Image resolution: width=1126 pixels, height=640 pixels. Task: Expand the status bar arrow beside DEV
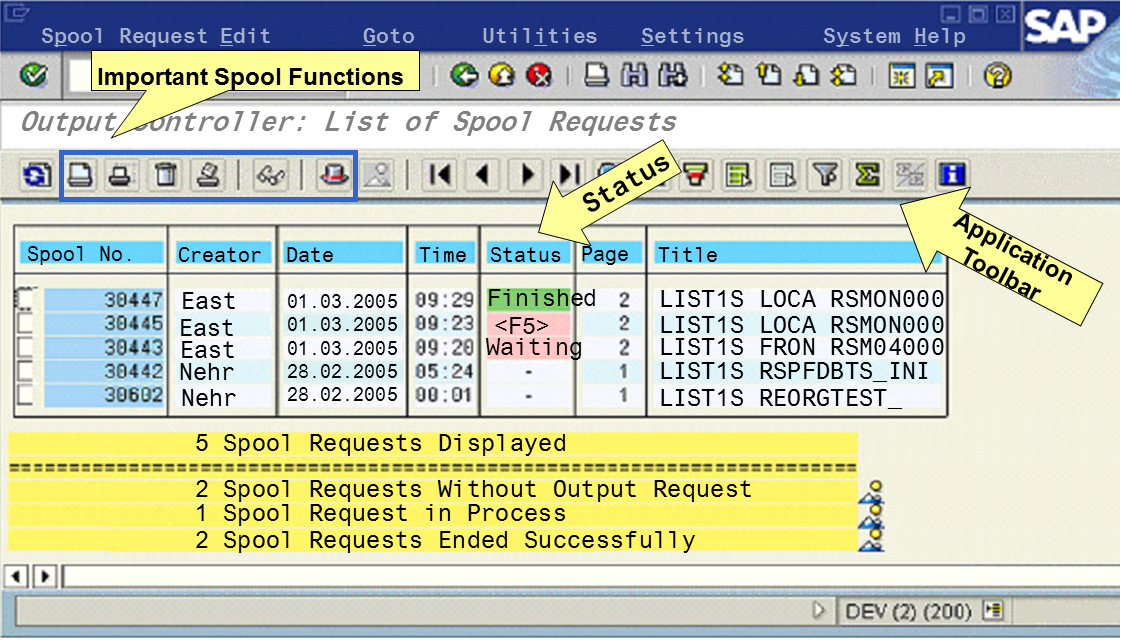coord(820,610)
